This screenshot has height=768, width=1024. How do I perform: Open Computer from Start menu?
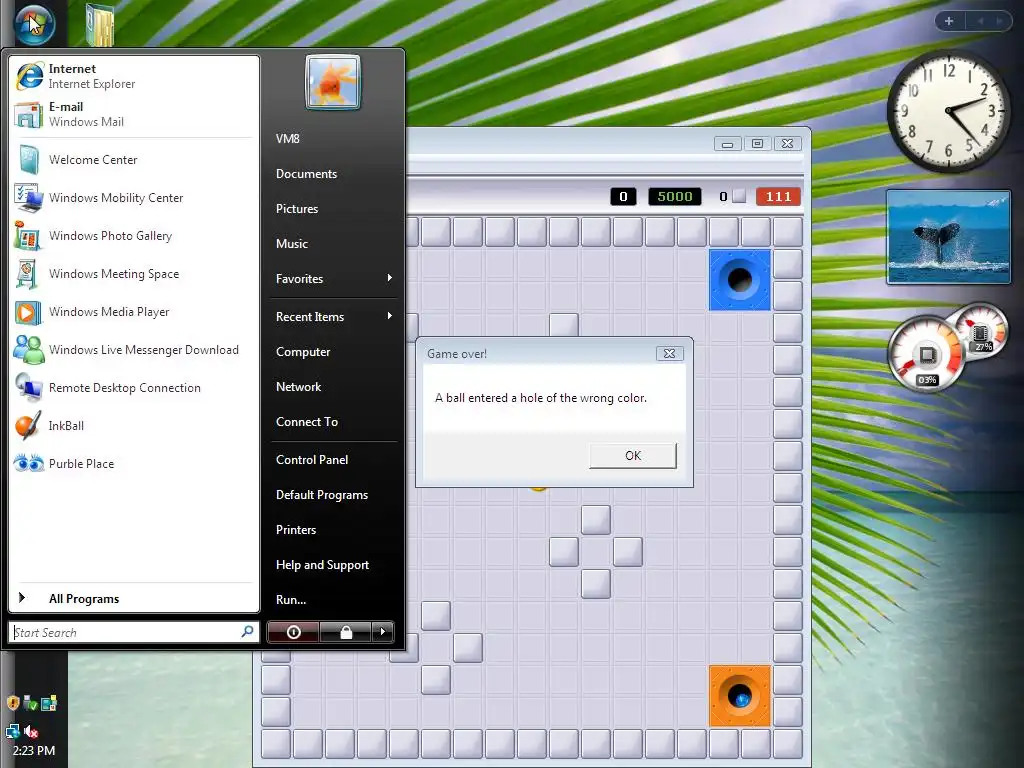pyautogui.click(x=303, y=352)
